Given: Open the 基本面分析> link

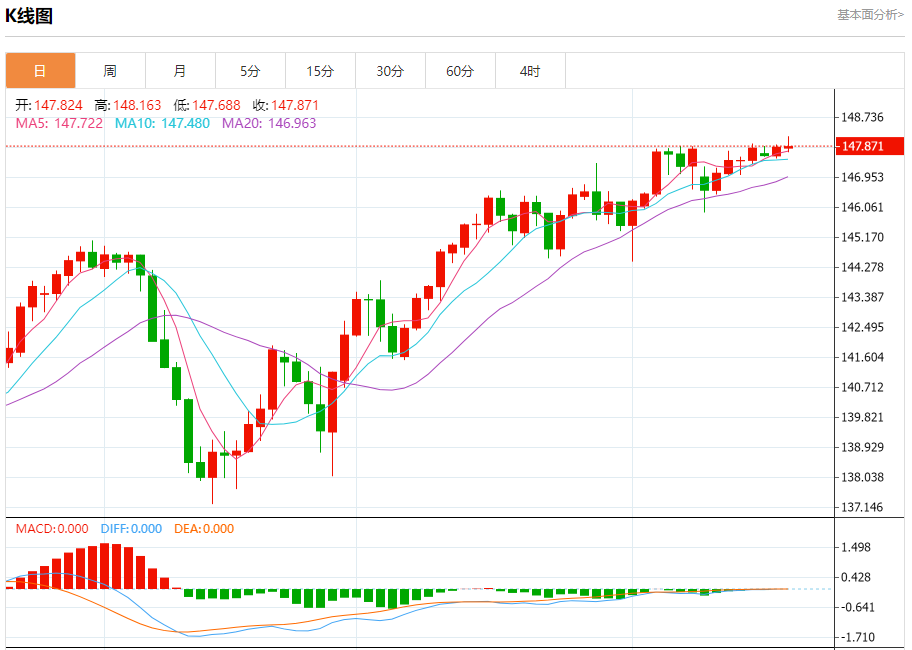Looking at the screenshot, I should click(870, 15).
